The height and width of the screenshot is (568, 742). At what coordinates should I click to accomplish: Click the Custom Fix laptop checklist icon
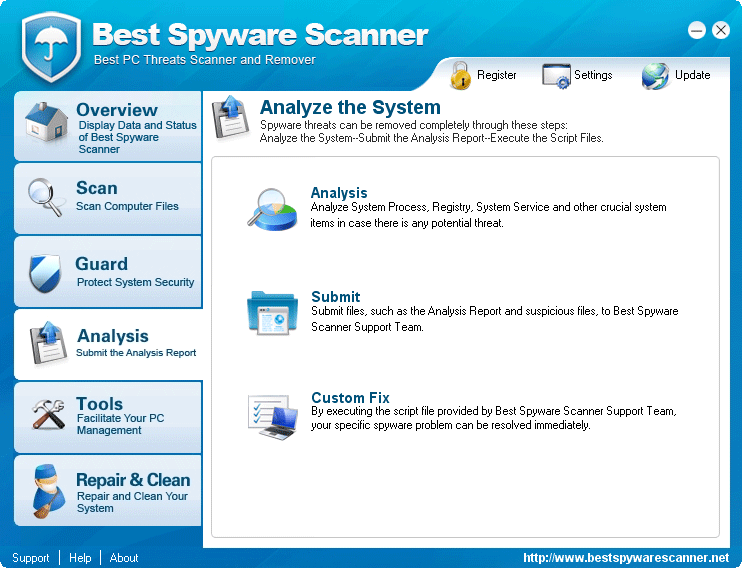tap(273, 417)
